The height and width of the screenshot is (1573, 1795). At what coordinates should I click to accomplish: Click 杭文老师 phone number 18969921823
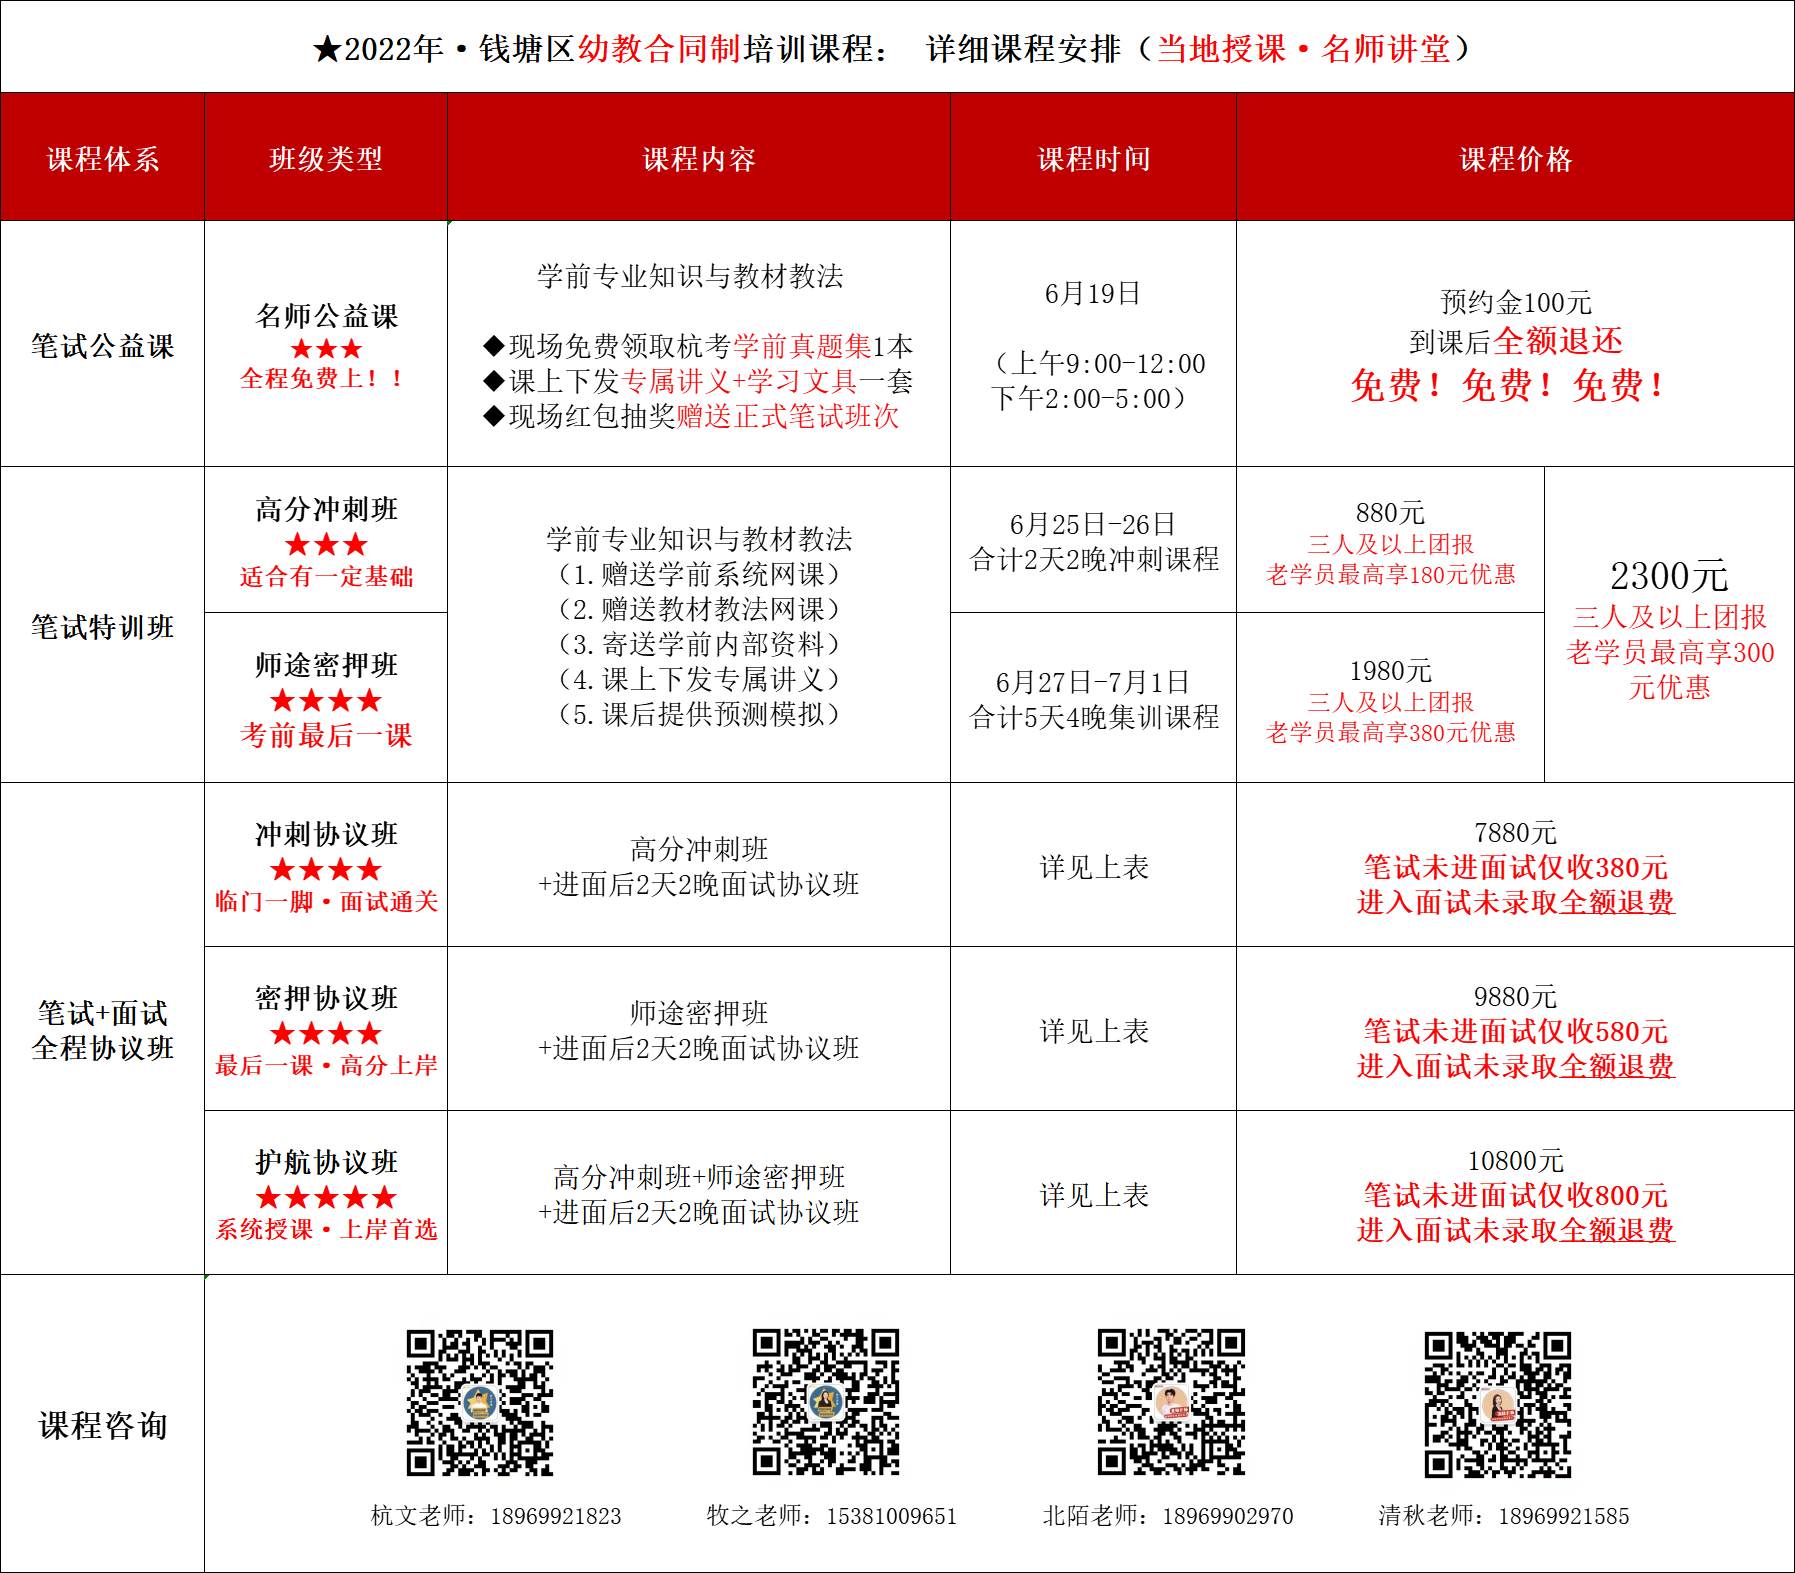(556, 1516)
